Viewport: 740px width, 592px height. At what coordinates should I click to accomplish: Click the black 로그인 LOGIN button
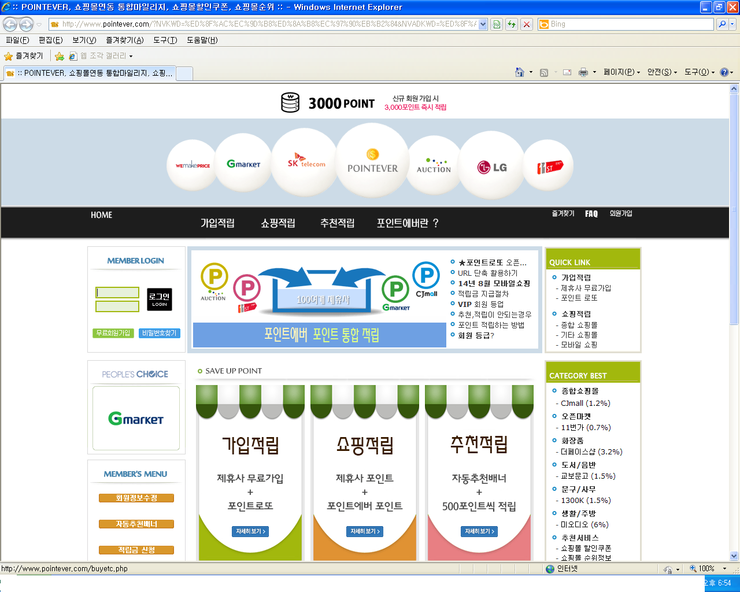pos(159,299)
